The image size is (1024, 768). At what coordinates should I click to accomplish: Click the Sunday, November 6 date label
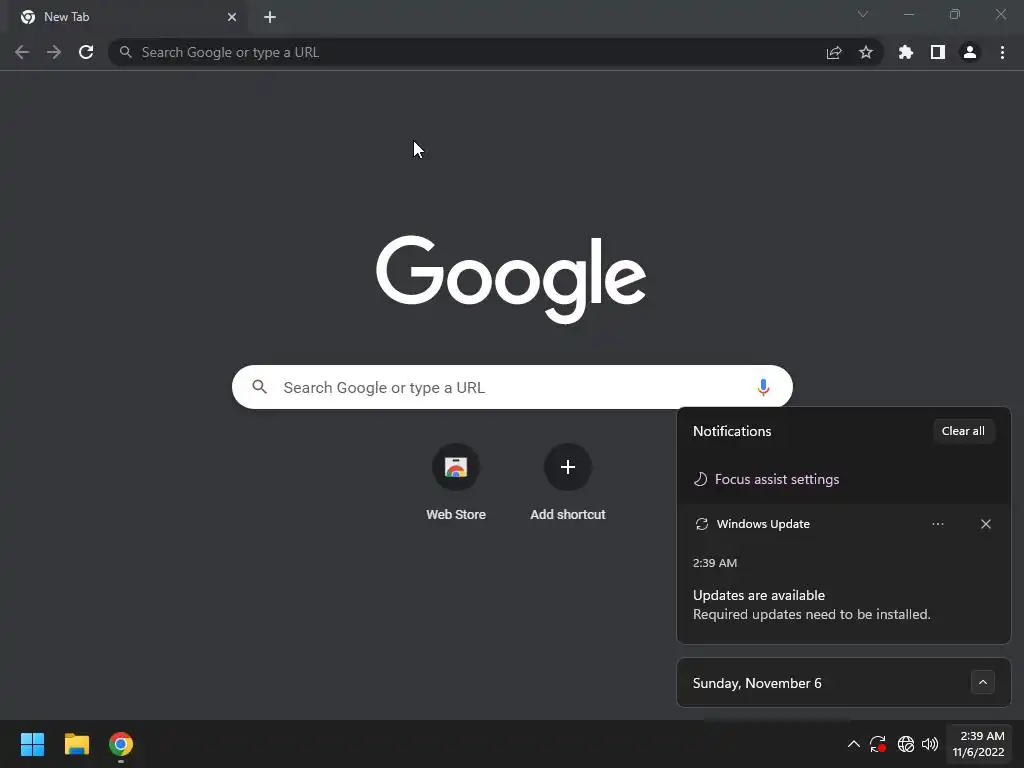click(x=757, y=683)
